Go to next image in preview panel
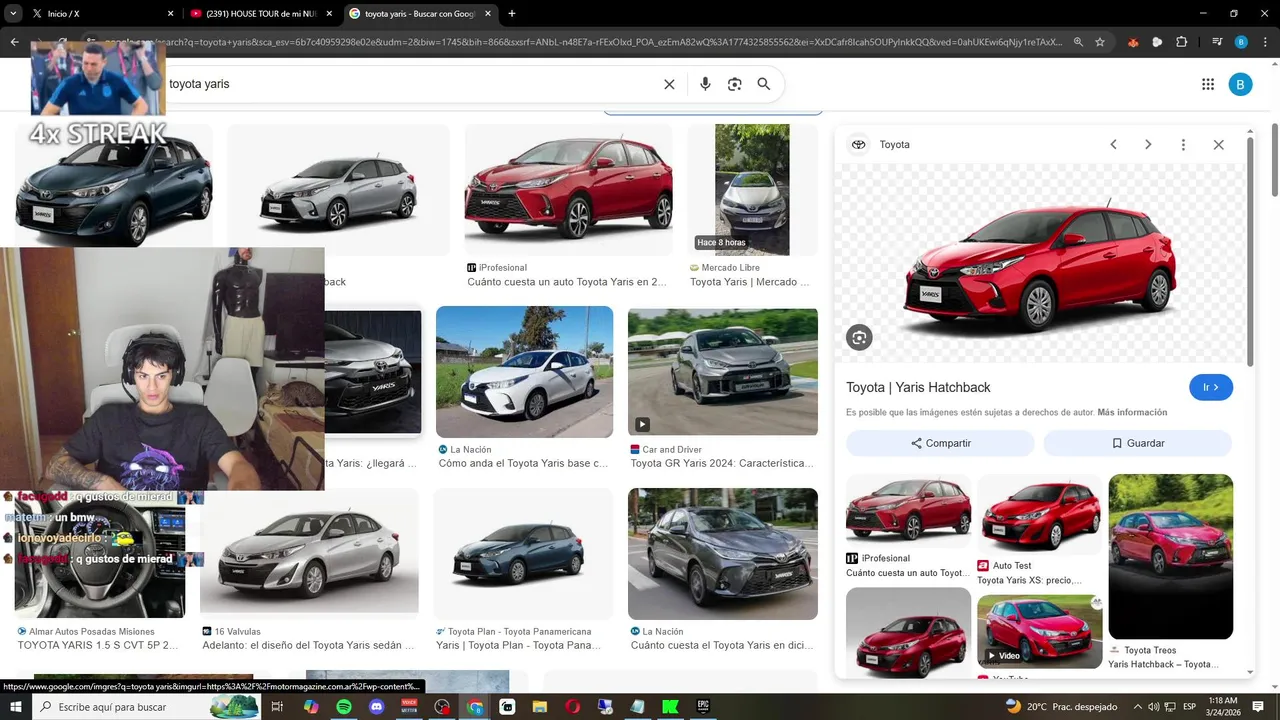Screen dimensions: 1280x720 [1148, 144]
